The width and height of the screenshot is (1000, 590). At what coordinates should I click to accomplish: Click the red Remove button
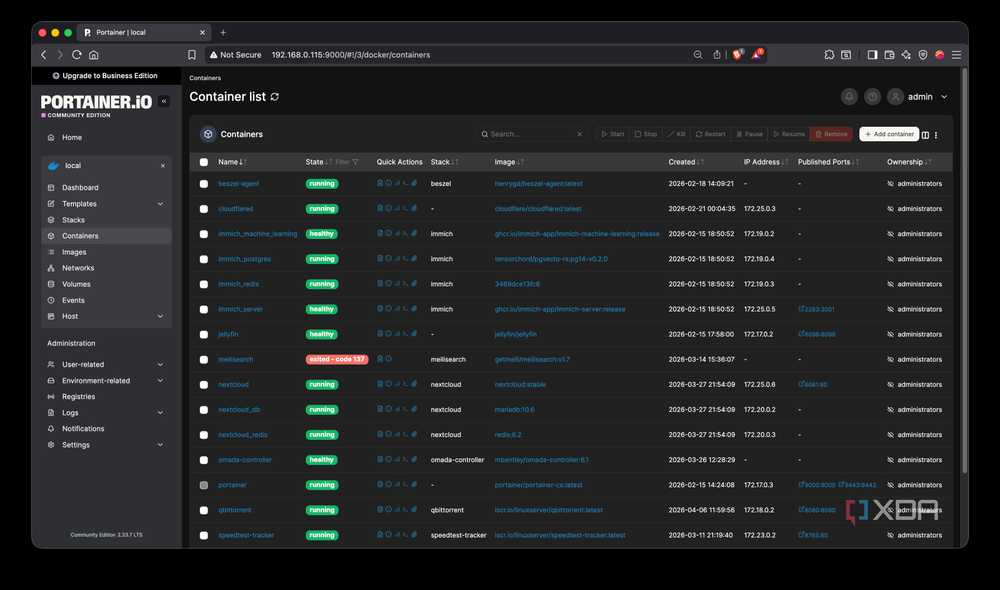(831, 134)
